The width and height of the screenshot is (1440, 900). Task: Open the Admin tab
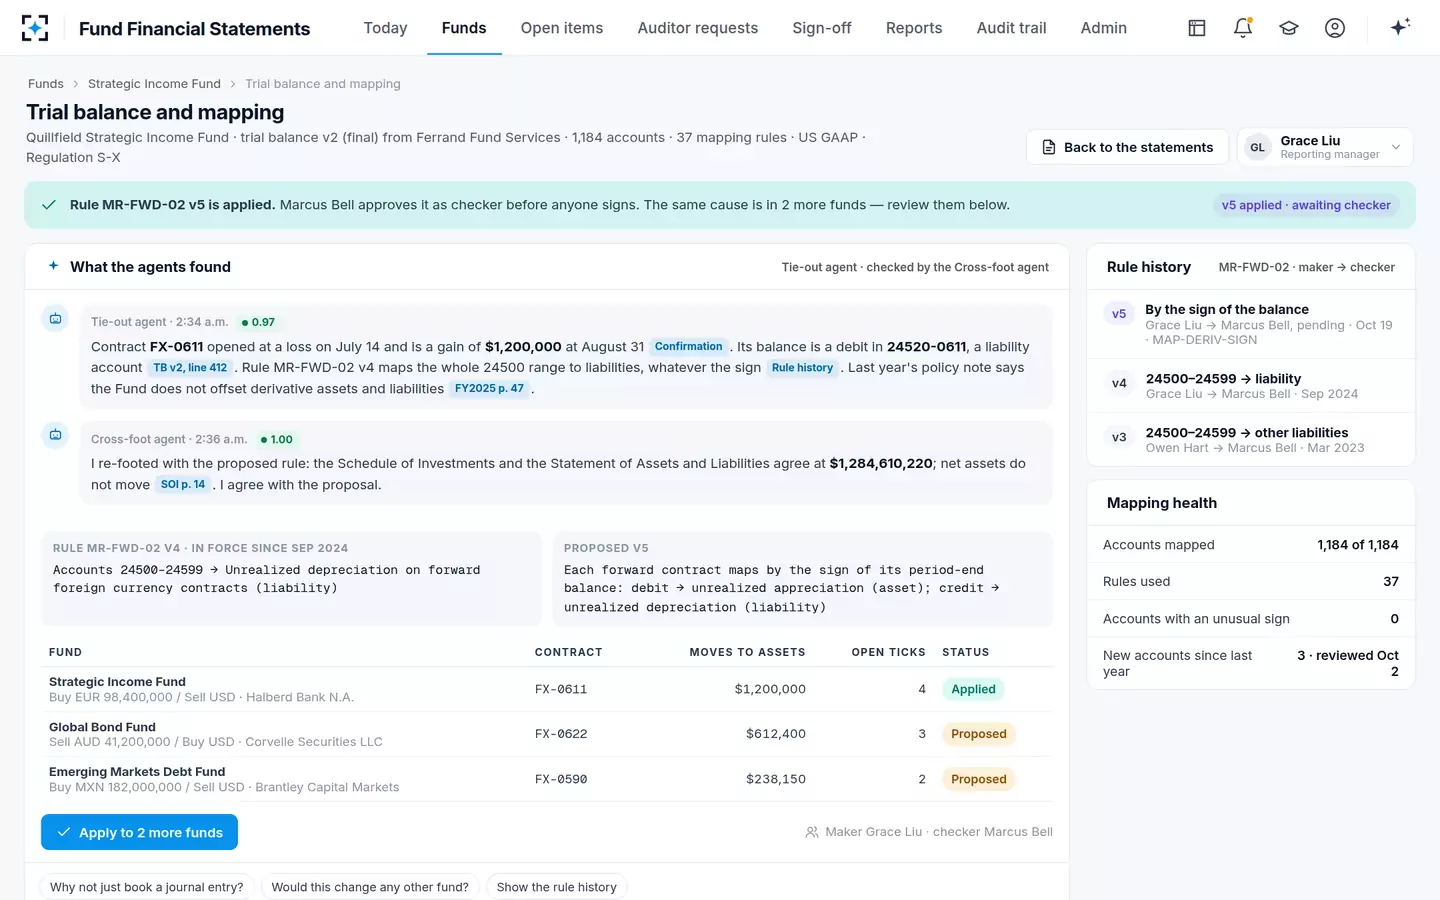point(1104,28)
